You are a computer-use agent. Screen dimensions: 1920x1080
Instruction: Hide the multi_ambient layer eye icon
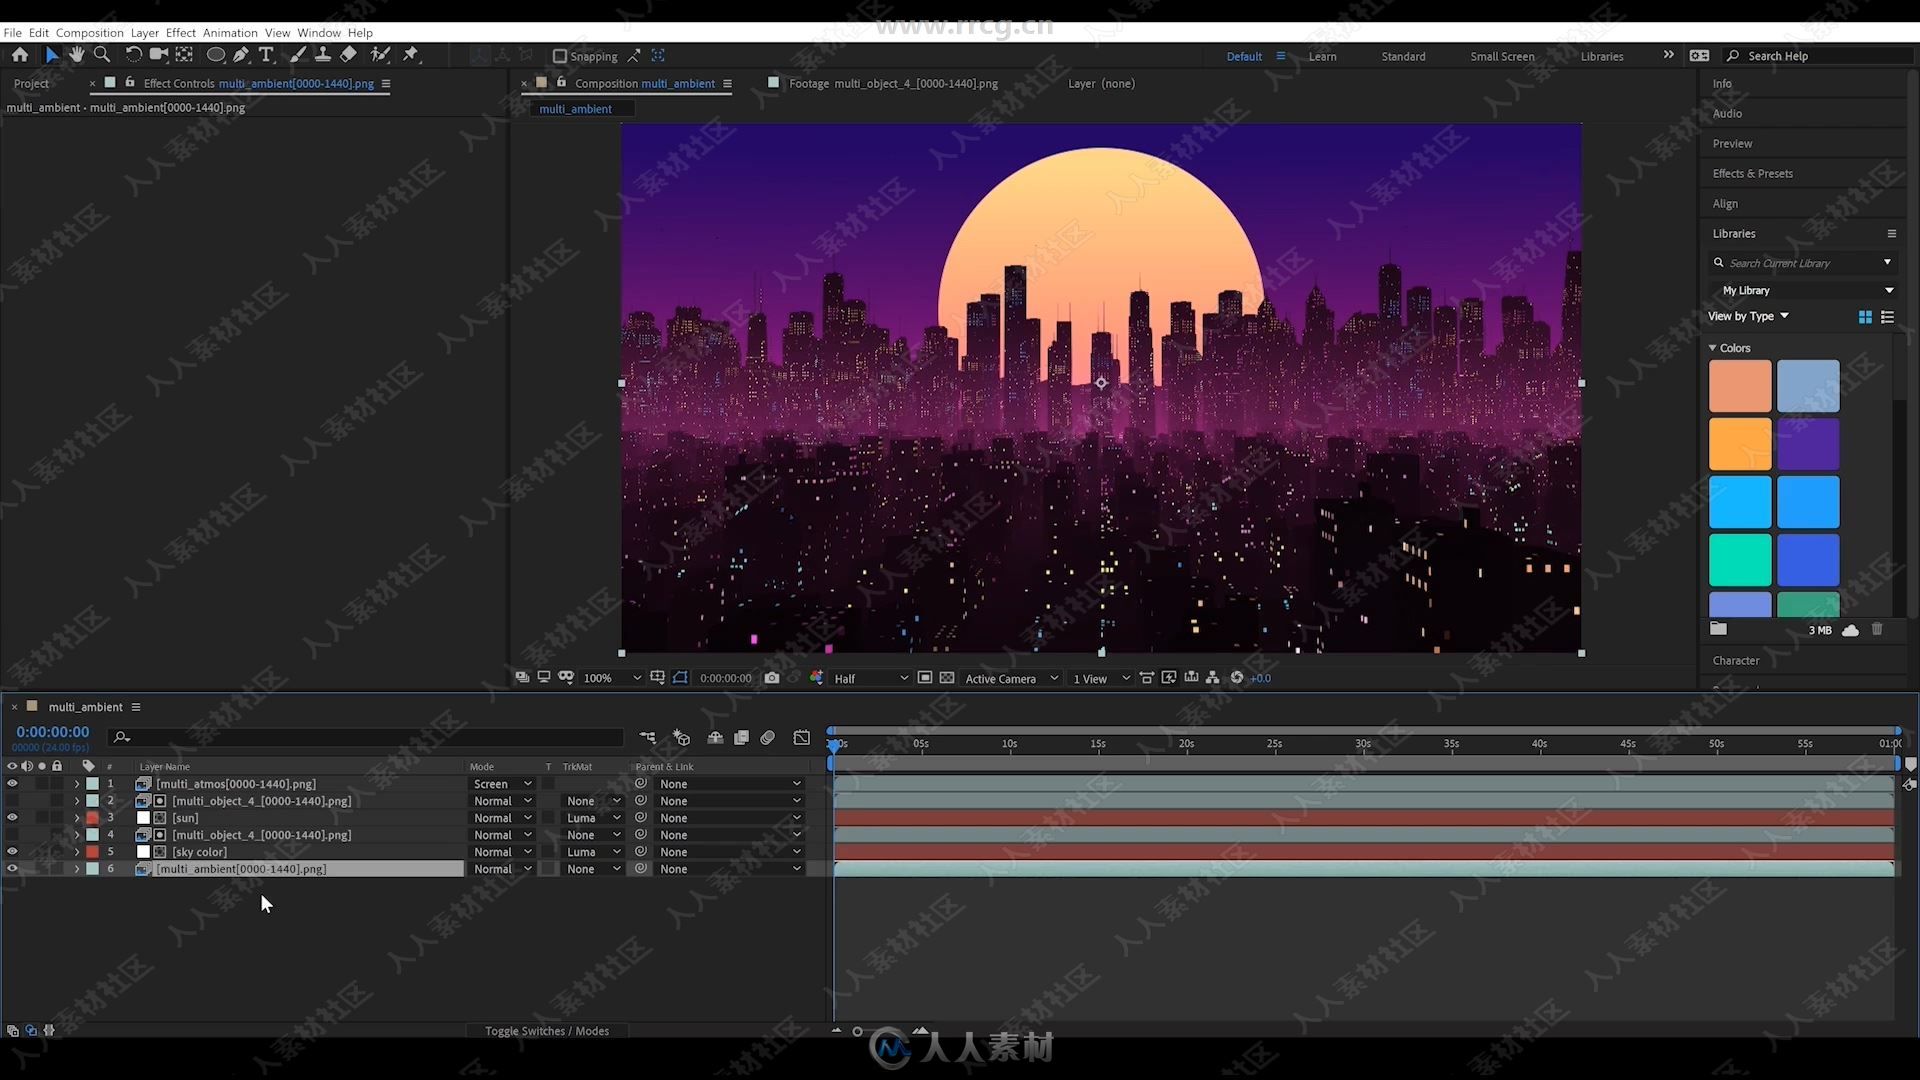(13, 869)
